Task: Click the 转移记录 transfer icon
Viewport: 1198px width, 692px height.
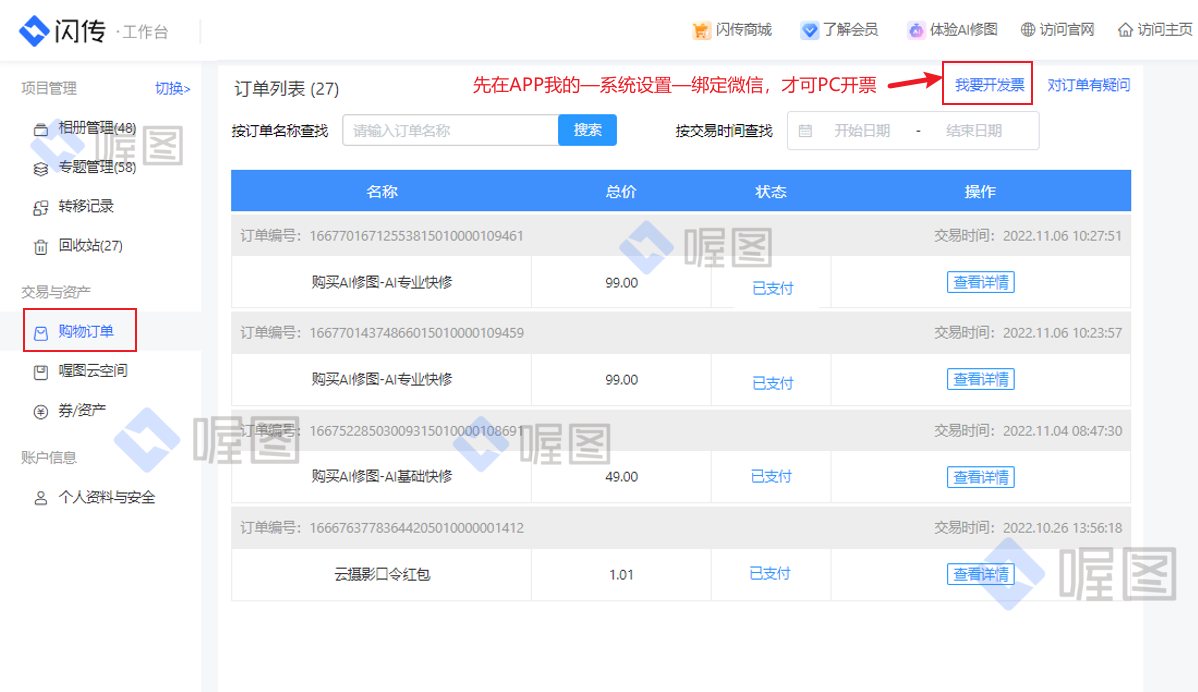Action: point(40,208)
